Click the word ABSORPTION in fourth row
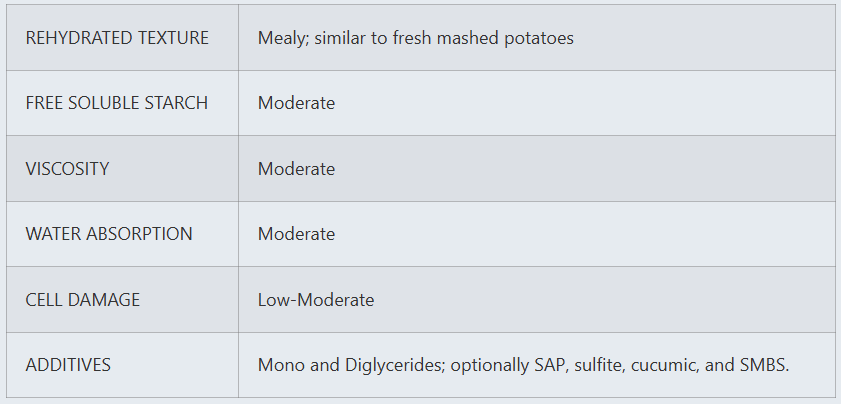Image resolution: width=841 pixels, height=404 pixels. coord(140,234)
